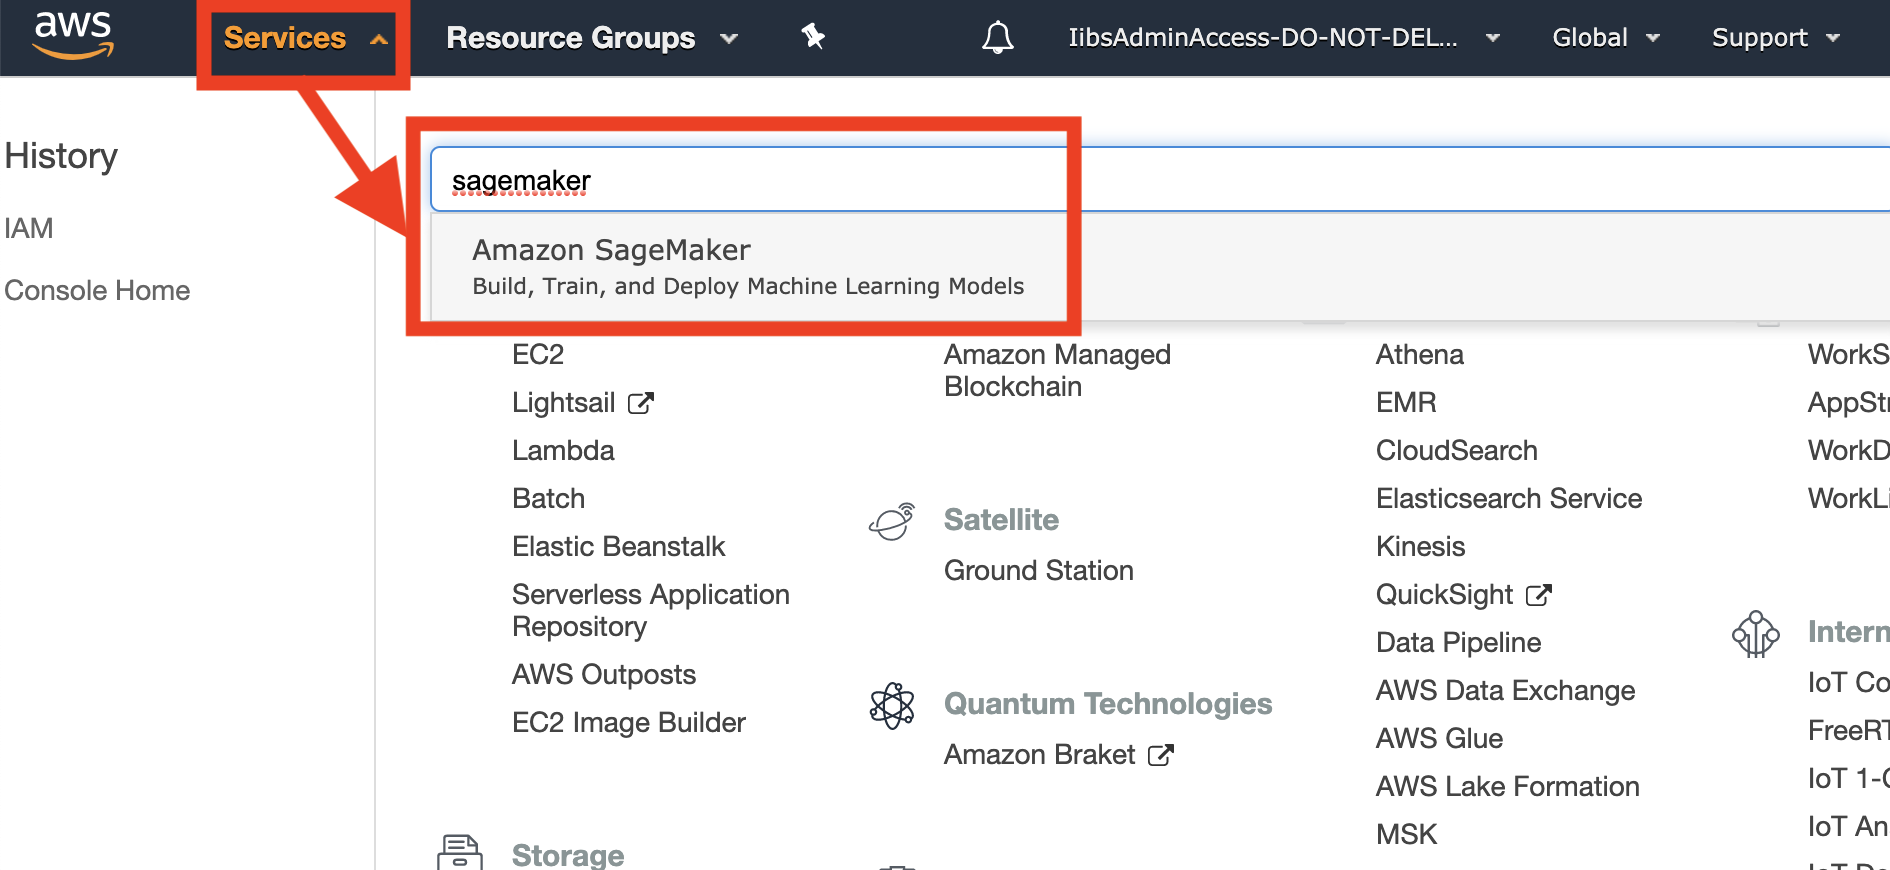Select the Amazon SageMaker search result
The height and width of the screenshot is (870, 1890).
click(748, 266)
